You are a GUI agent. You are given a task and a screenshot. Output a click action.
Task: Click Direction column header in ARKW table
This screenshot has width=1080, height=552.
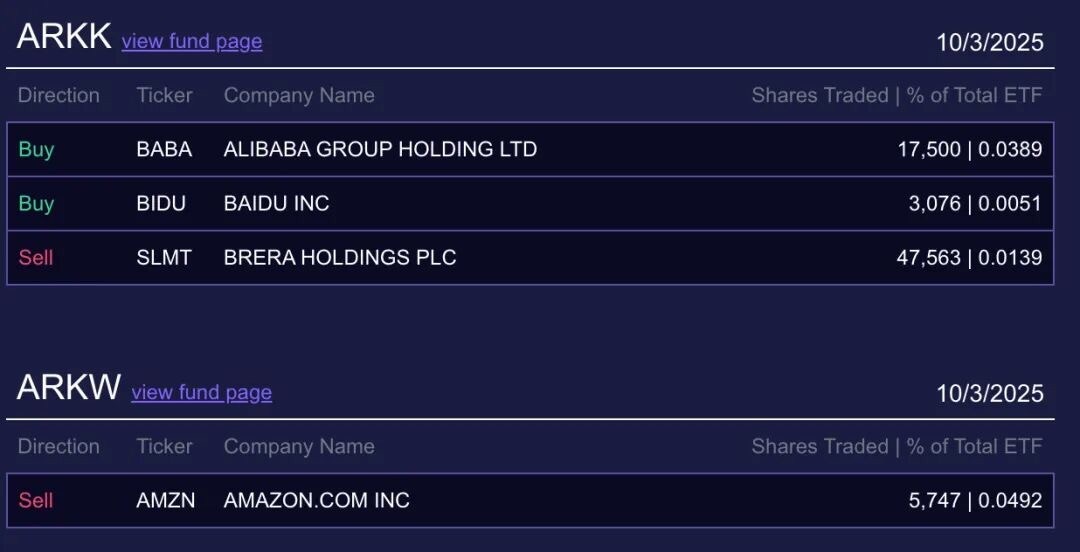click(x=59, y=446)
